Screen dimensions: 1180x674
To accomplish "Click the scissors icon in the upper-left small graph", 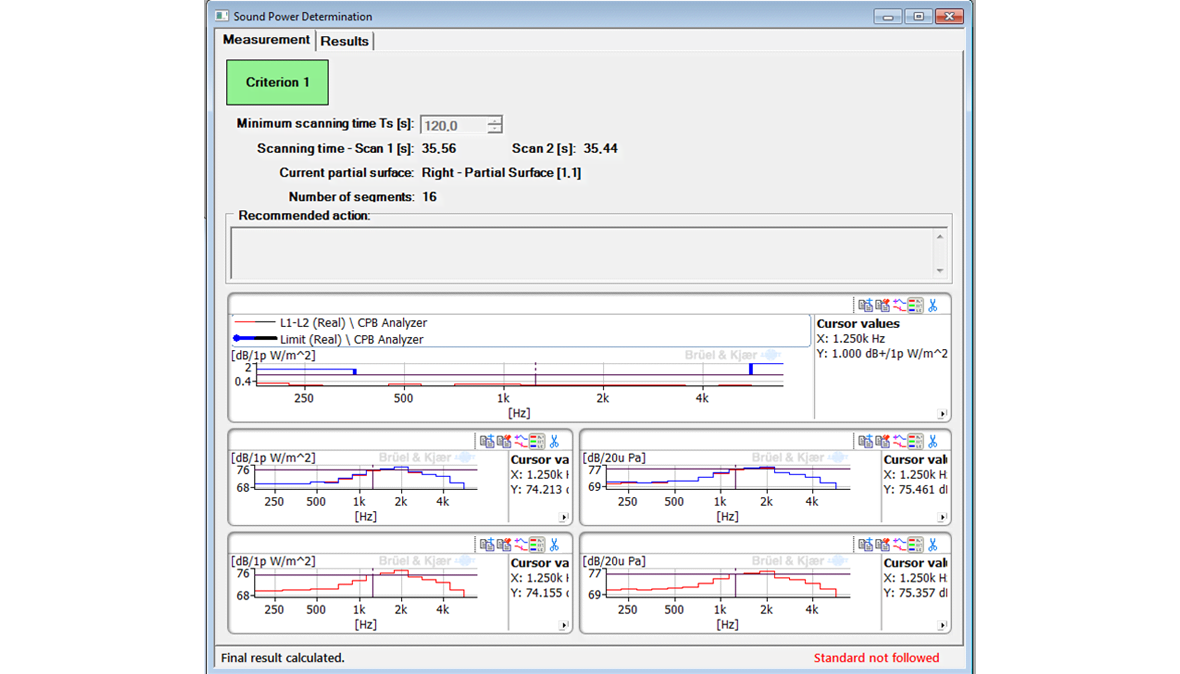I will tap(554, 441).
